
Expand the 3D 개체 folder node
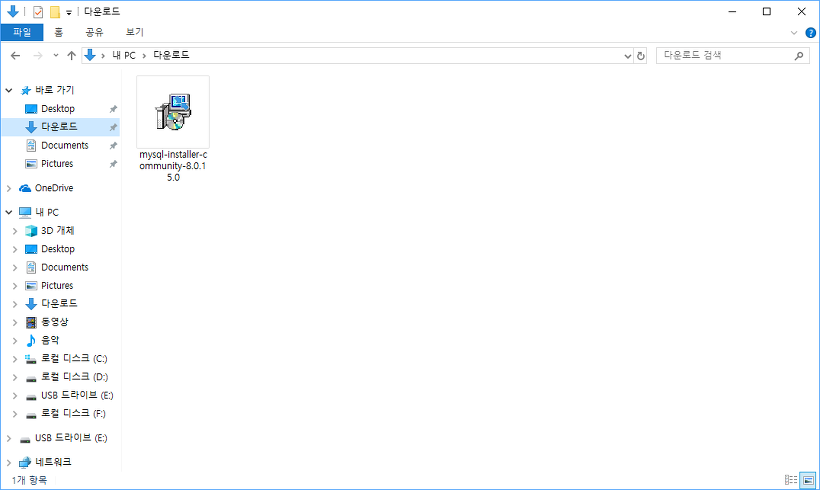15,231
